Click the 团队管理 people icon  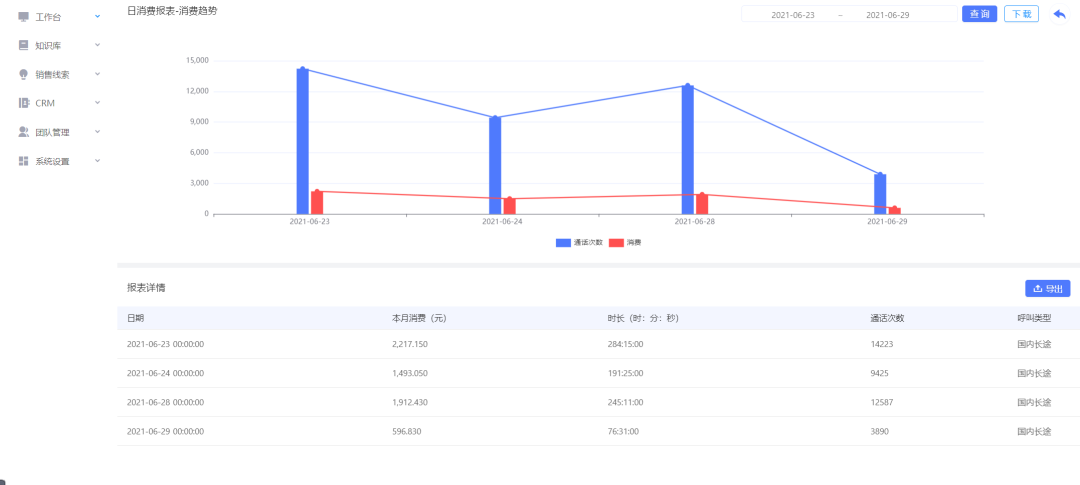click(23, 132)
